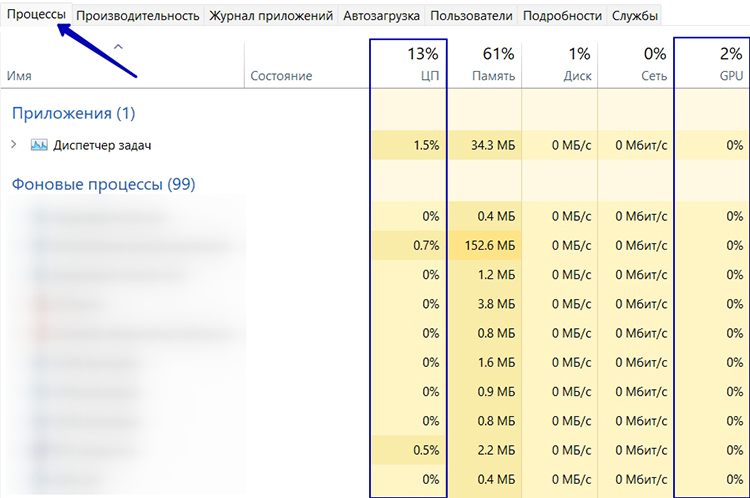The width and height of the screenshot is (750, 498).
Task: Select the Фоновые процессы (99) group heading
Action: point(102,184)
